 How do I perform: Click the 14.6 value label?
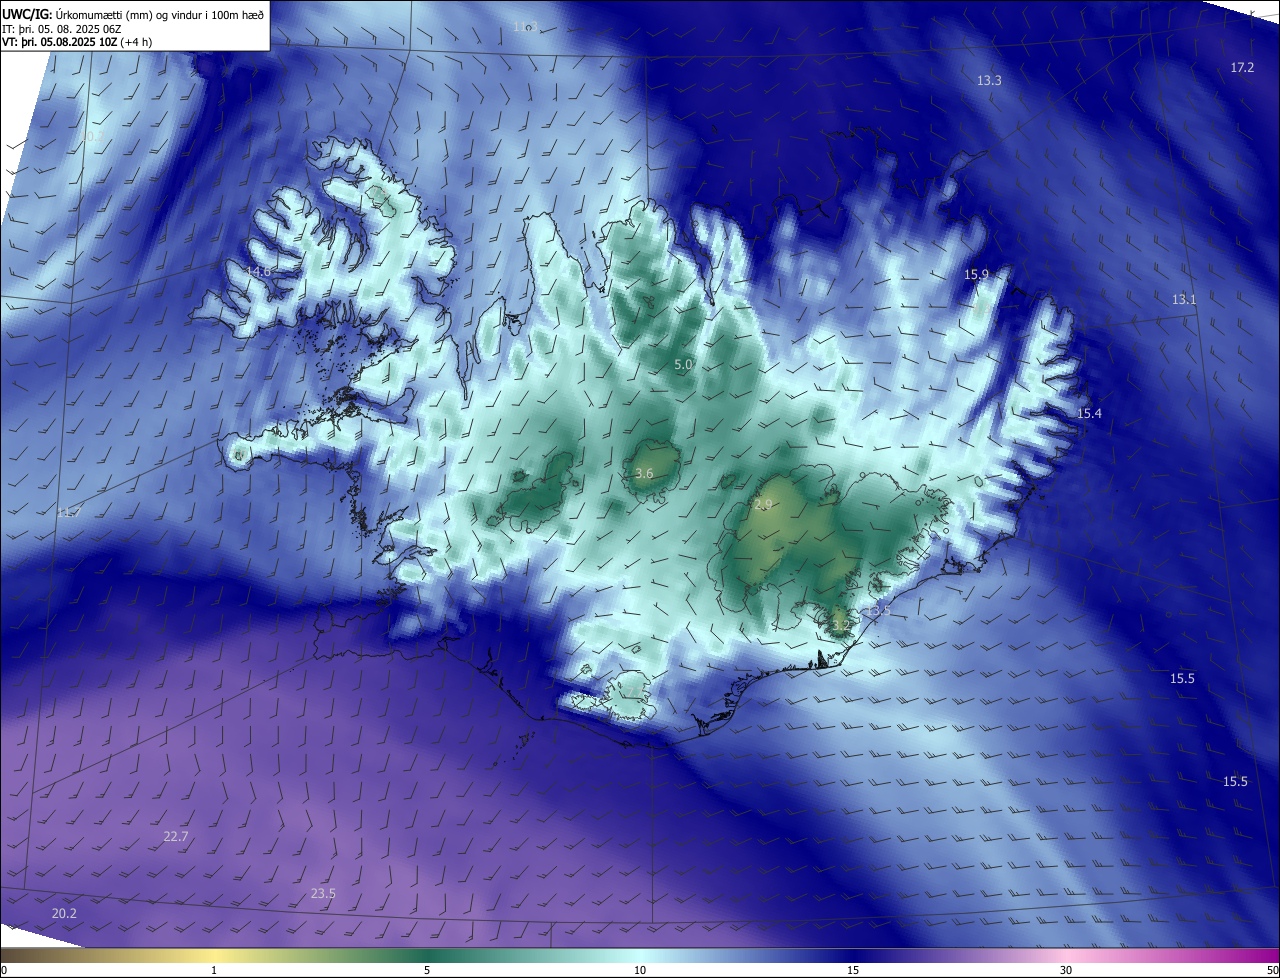258,271
